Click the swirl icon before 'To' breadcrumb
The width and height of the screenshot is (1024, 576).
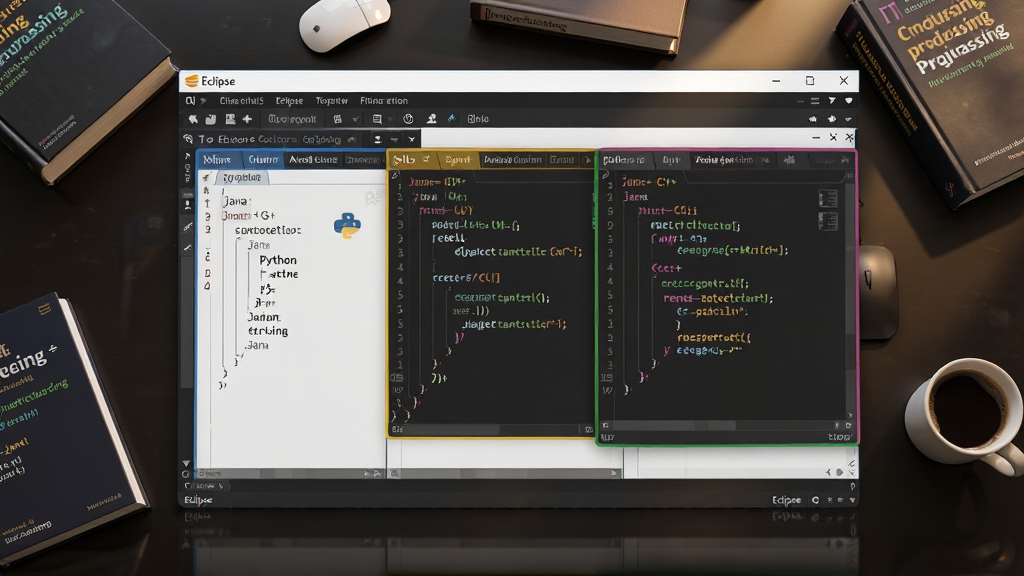[188, 139]
